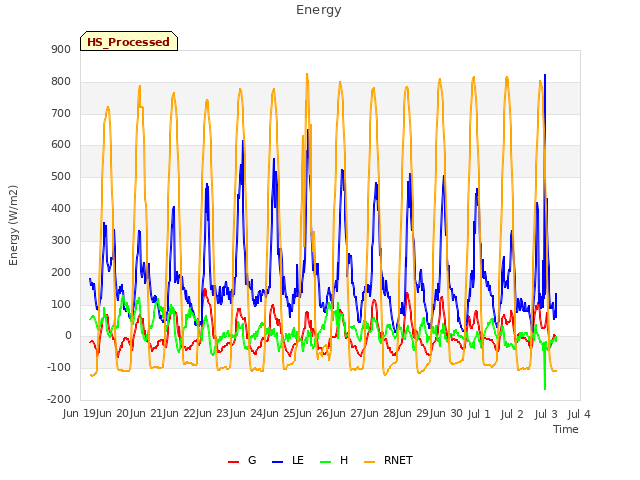Click the 700 y-axis tick label

[x=61, y=113]
